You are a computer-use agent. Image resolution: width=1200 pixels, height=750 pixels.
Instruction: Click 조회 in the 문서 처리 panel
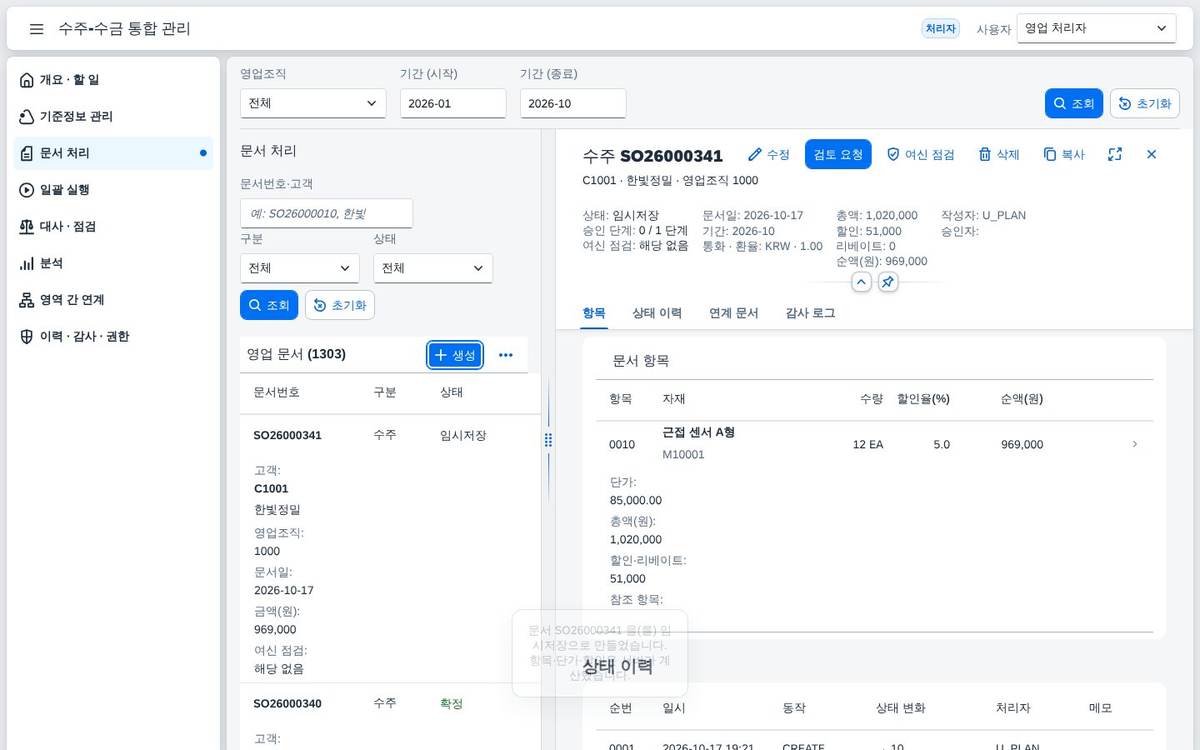[269, 305]
